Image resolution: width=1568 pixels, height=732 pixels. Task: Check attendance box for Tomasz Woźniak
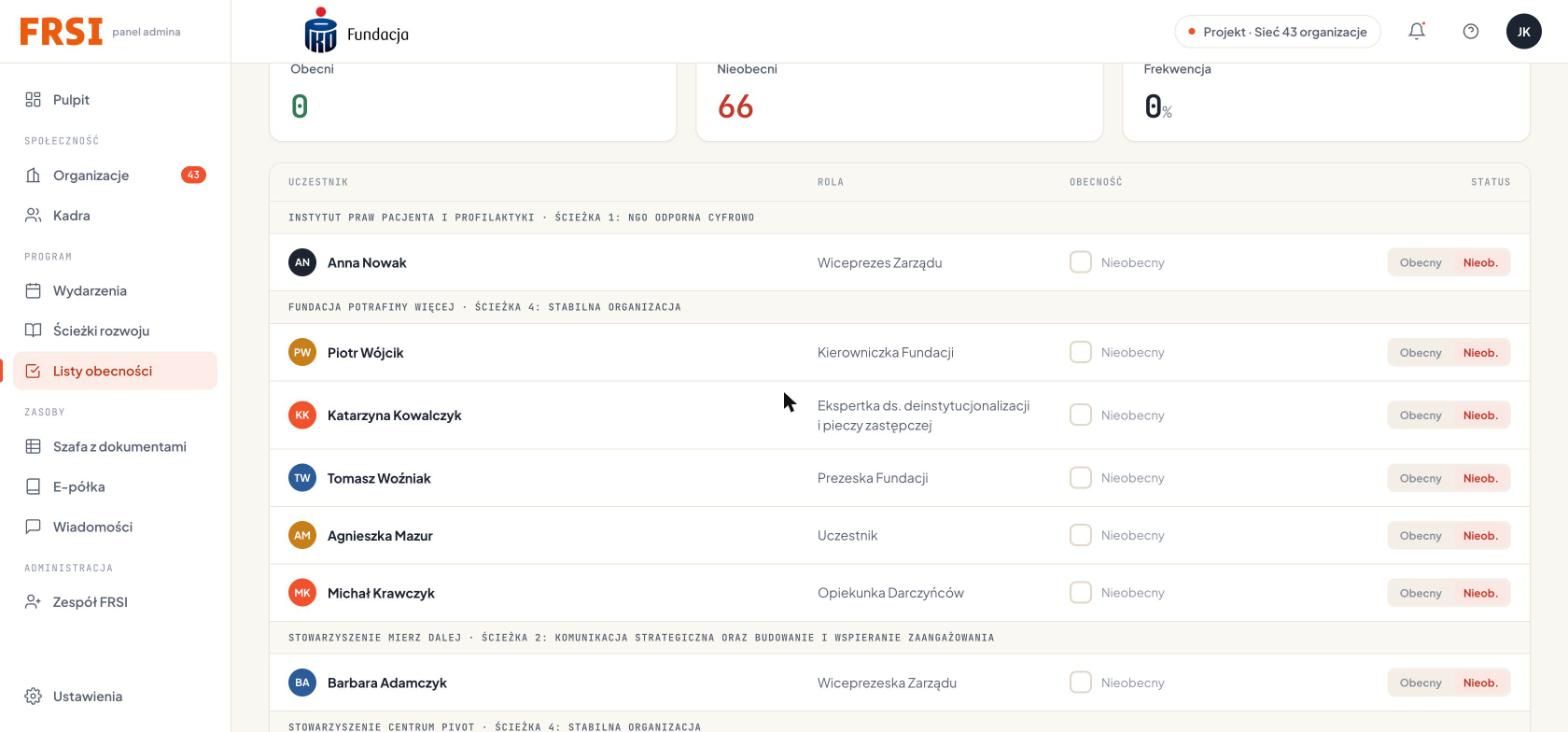click(x=1080, y=478)
